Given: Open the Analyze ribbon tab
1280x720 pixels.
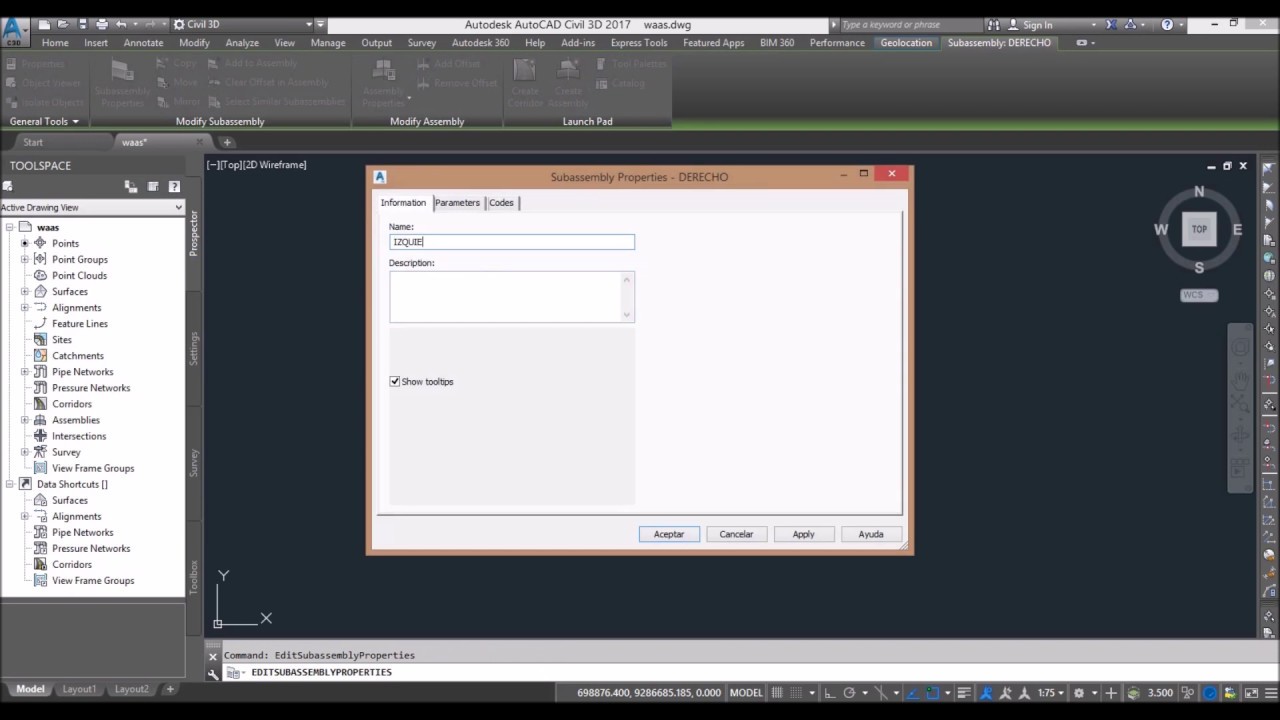Looking at the screenshot, I should (242, 43).
